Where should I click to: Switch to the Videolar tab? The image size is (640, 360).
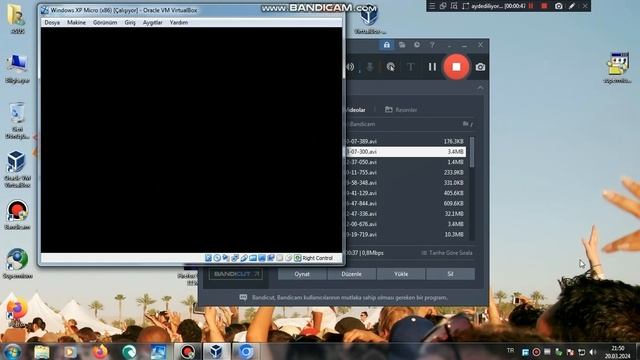click(x=356, y=110)
